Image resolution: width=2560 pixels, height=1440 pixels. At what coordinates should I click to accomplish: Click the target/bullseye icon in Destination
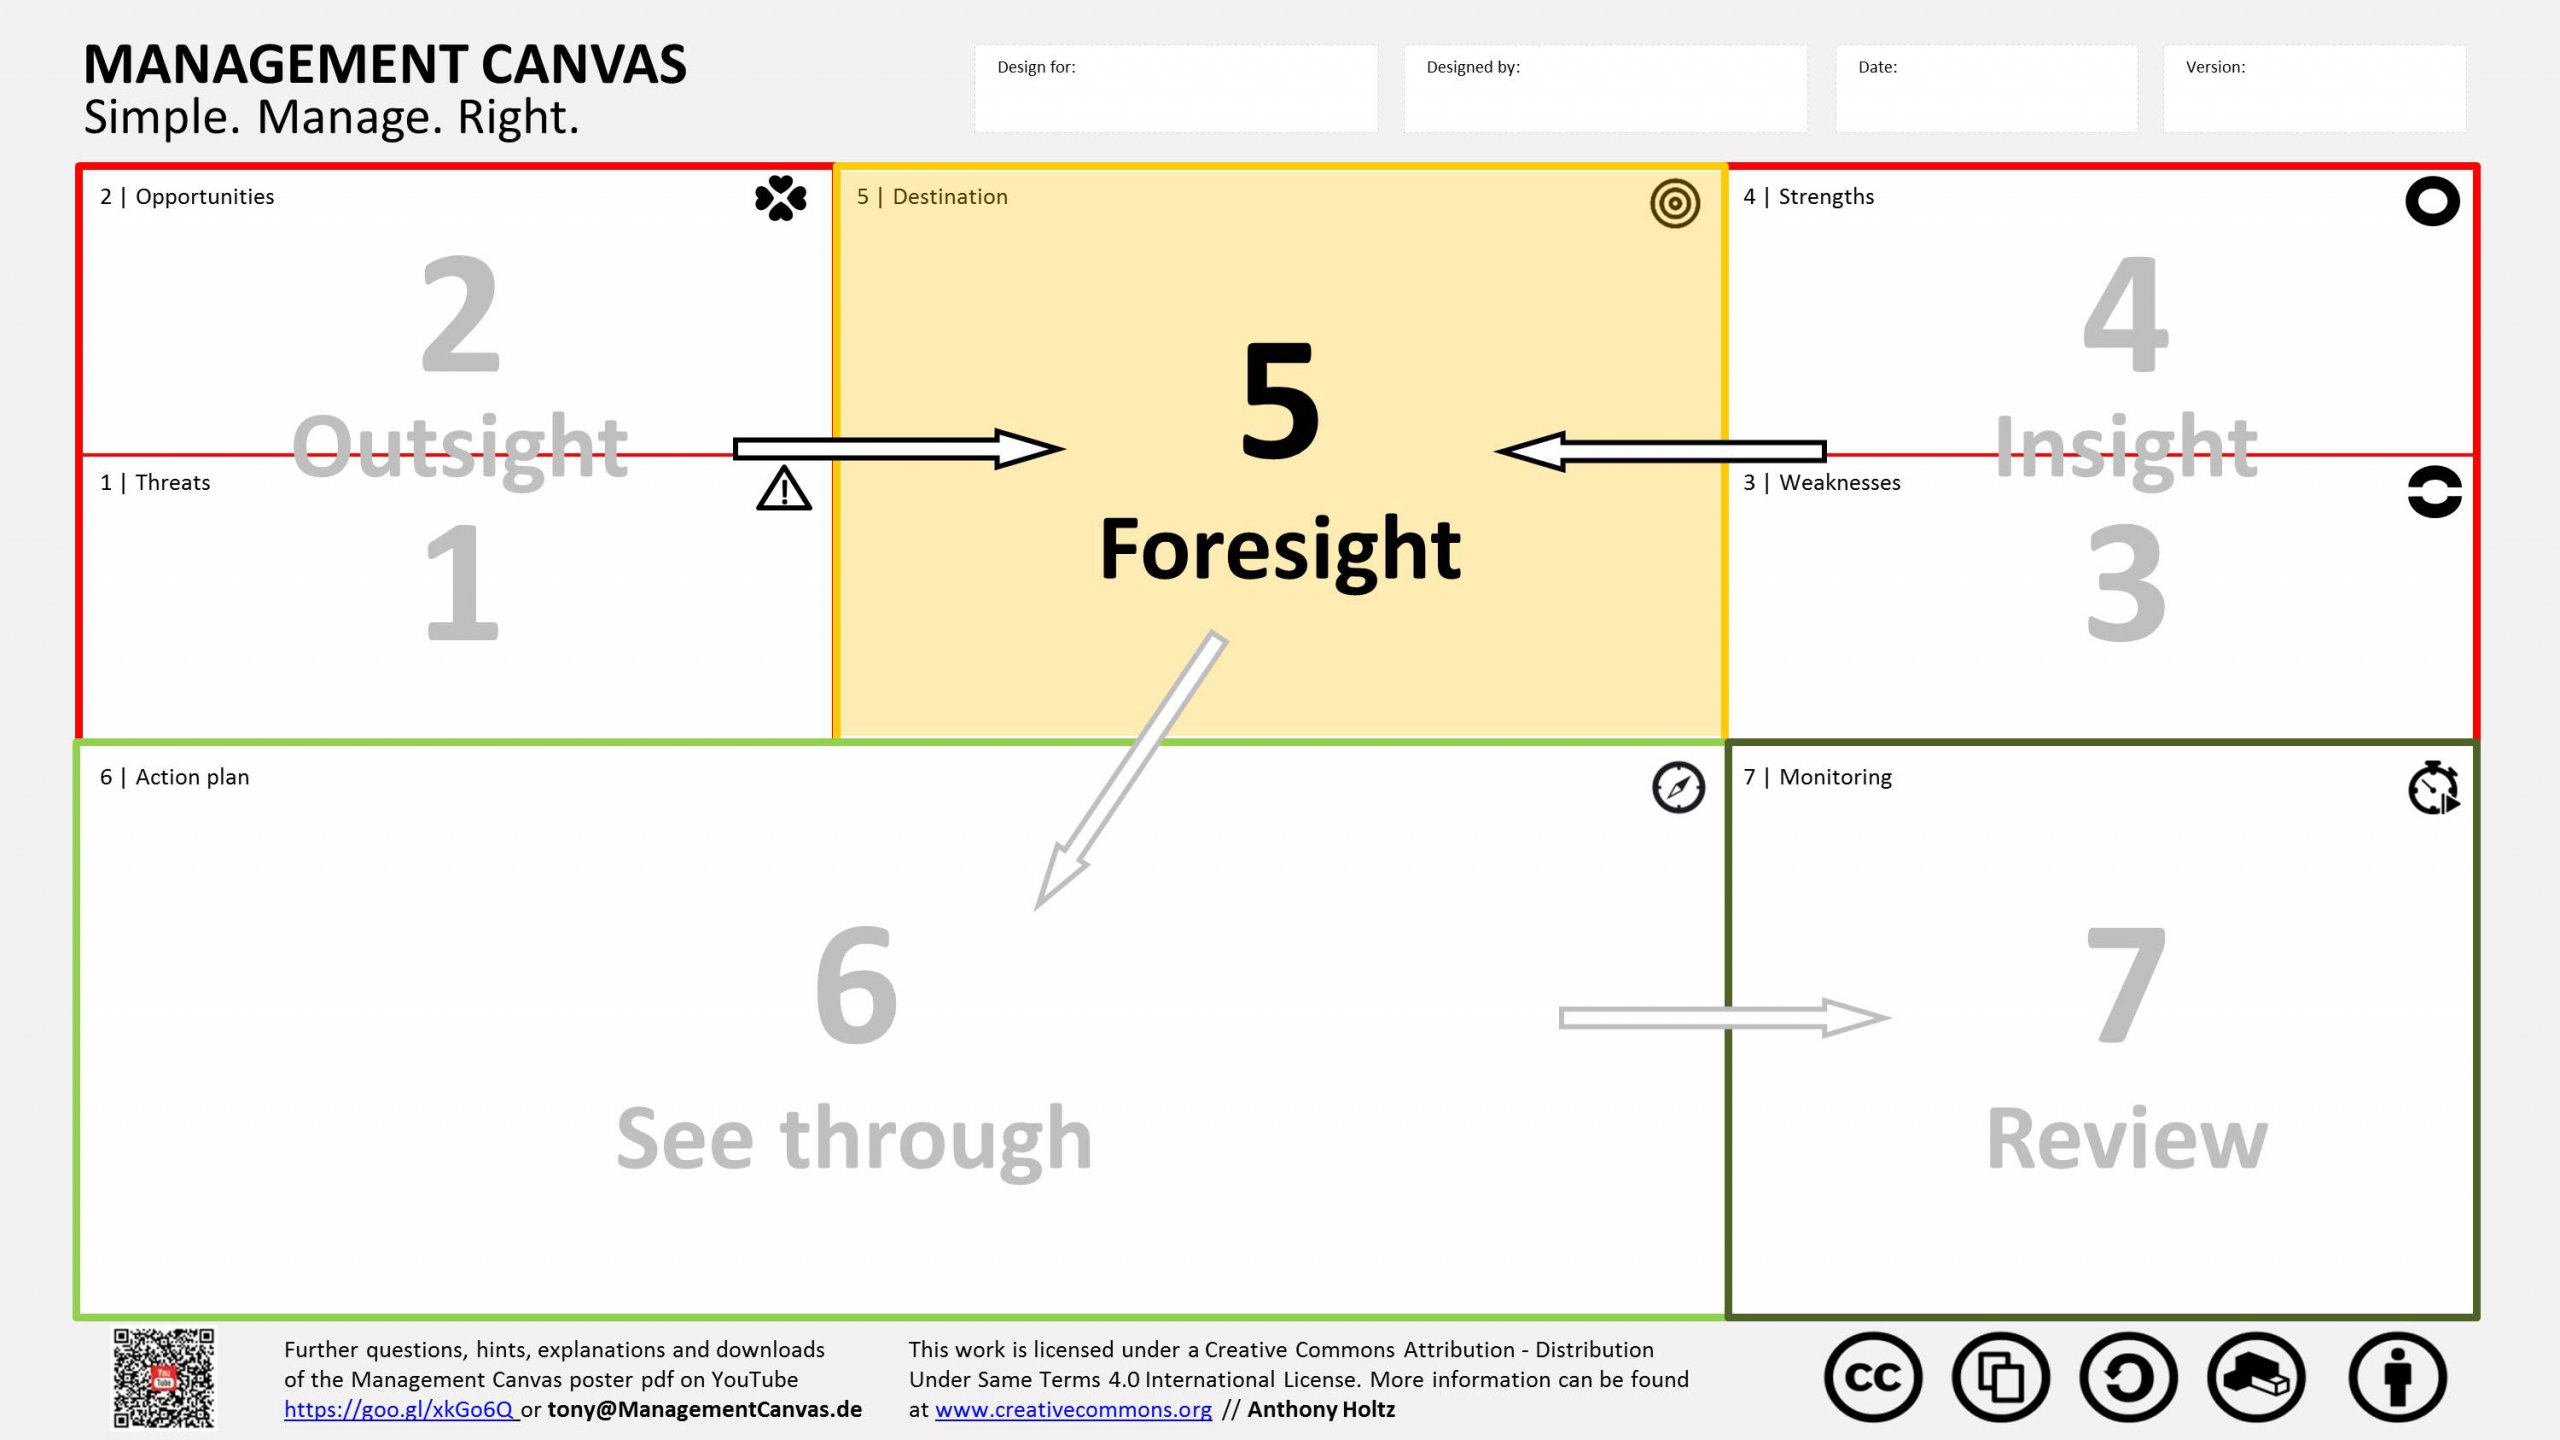pos(1674,202)
